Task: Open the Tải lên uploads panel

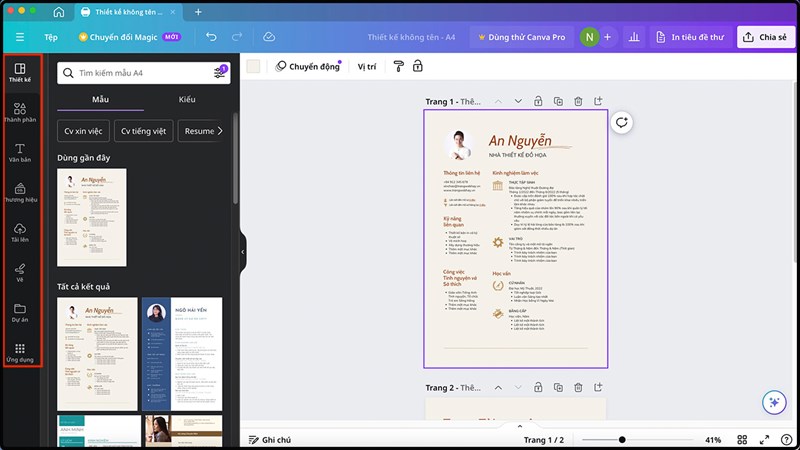Action: tap(20, 233)
